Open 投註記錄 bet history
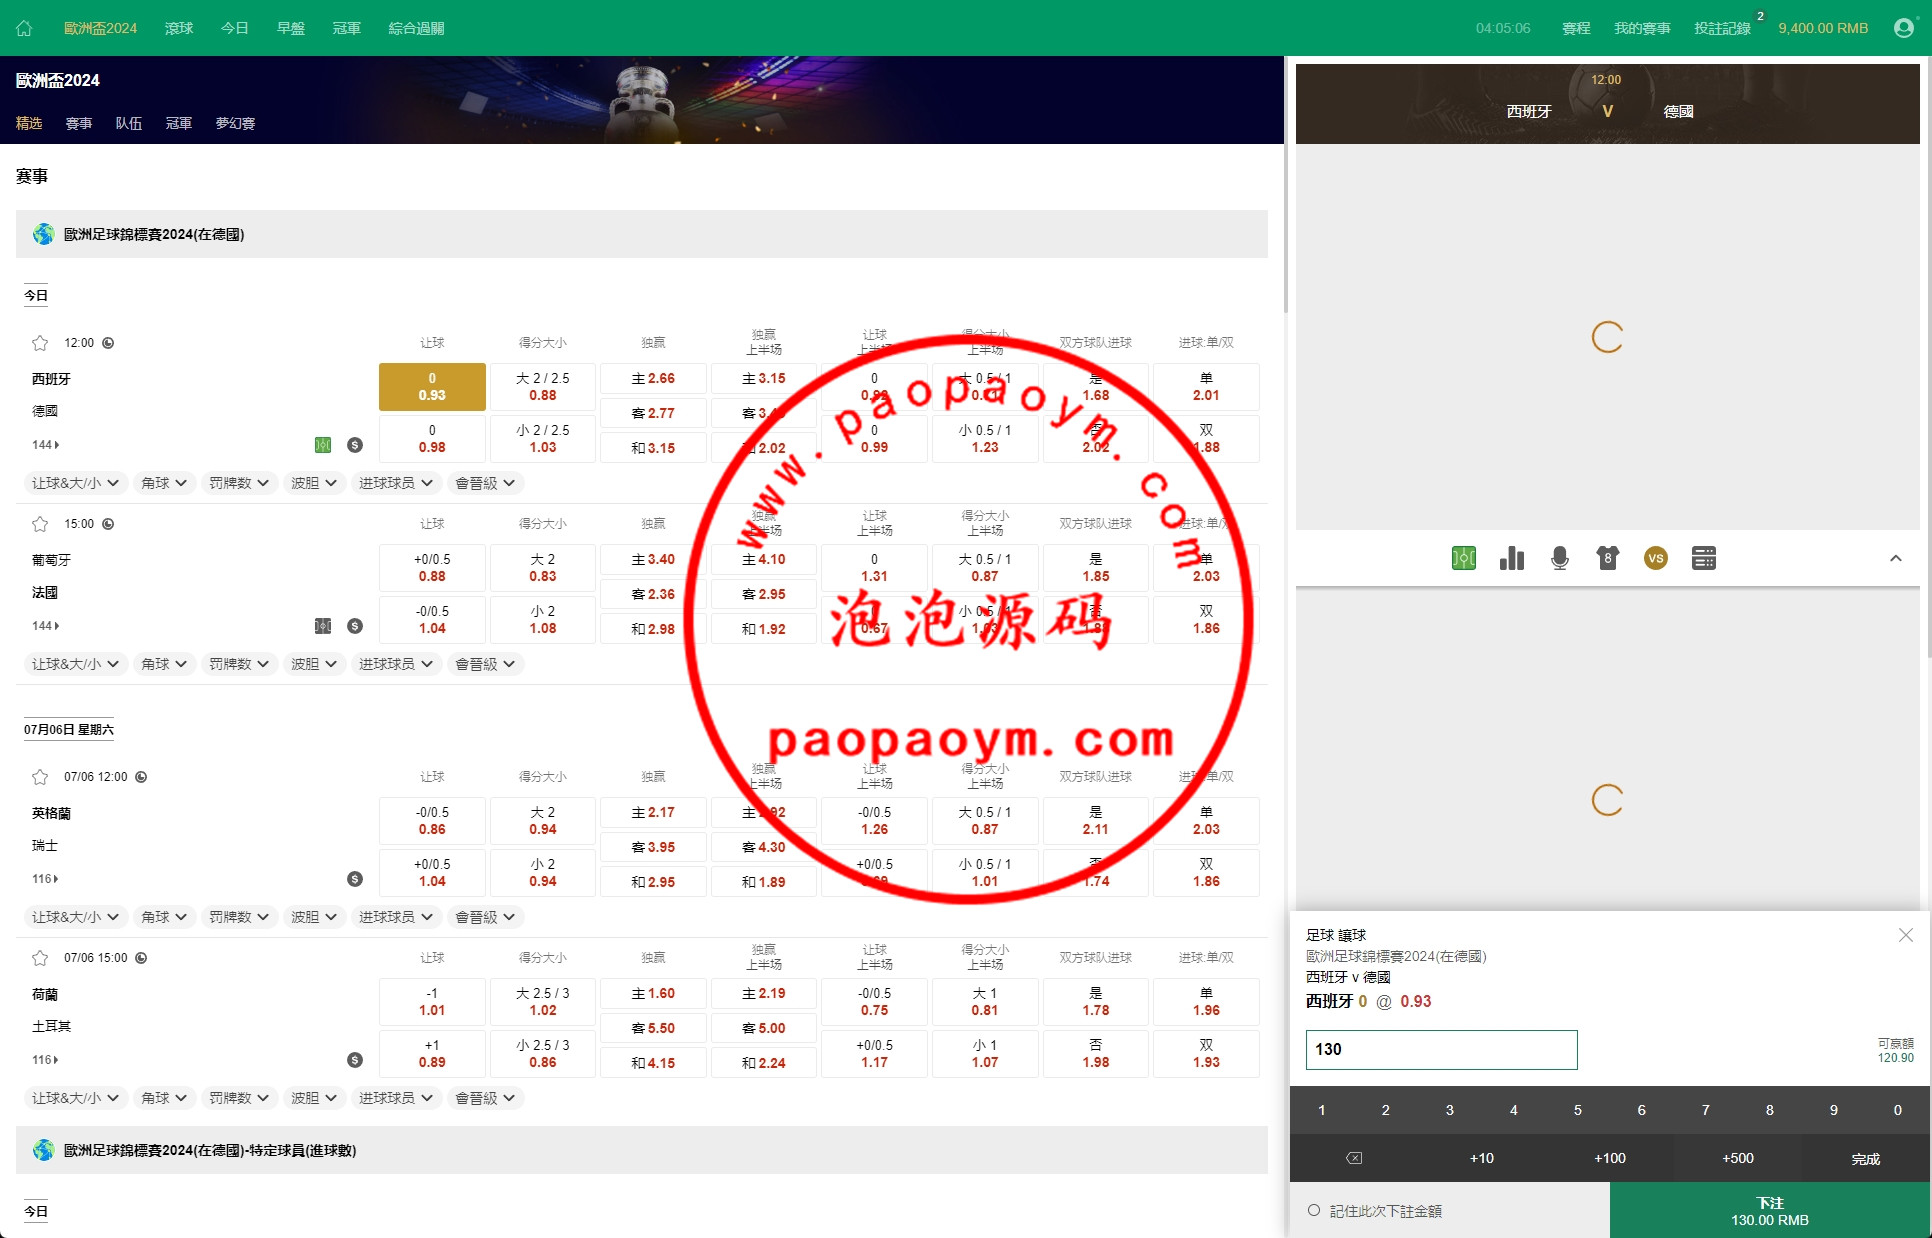This screenshot has height=1238, width=1932. (x=1722, y=28)
